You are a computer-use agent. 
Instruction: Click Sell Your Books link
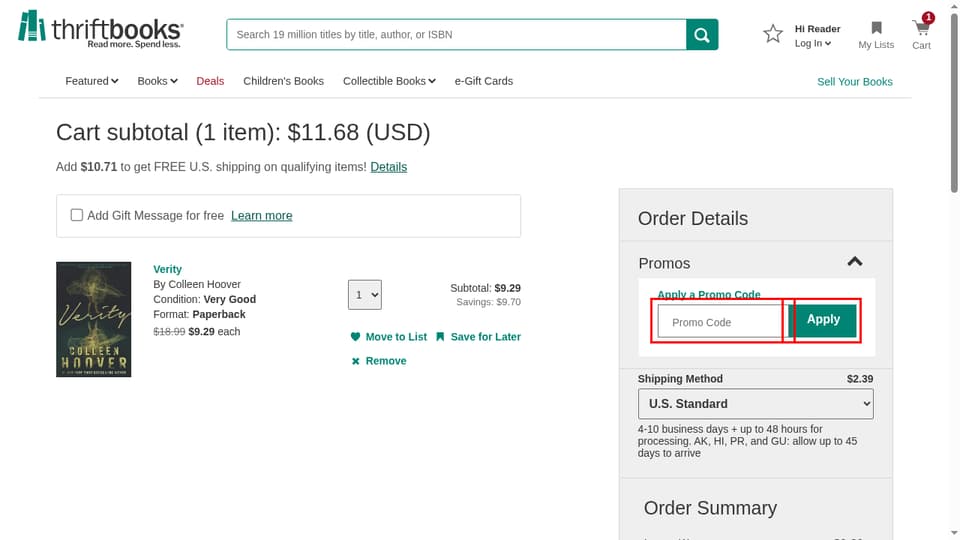coord(855,81)
